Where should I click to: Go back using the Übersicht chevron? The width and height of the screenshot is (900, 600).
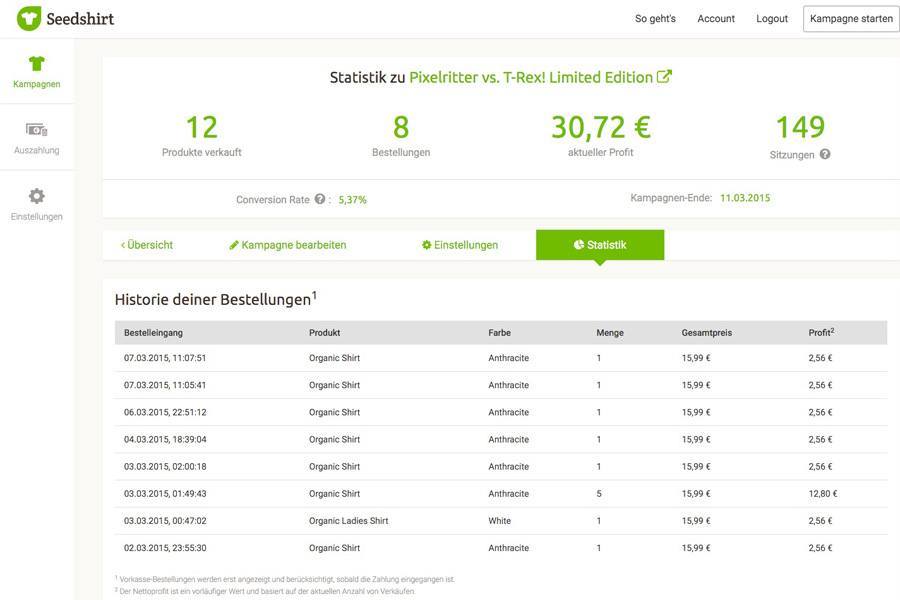tap(123, 245)
